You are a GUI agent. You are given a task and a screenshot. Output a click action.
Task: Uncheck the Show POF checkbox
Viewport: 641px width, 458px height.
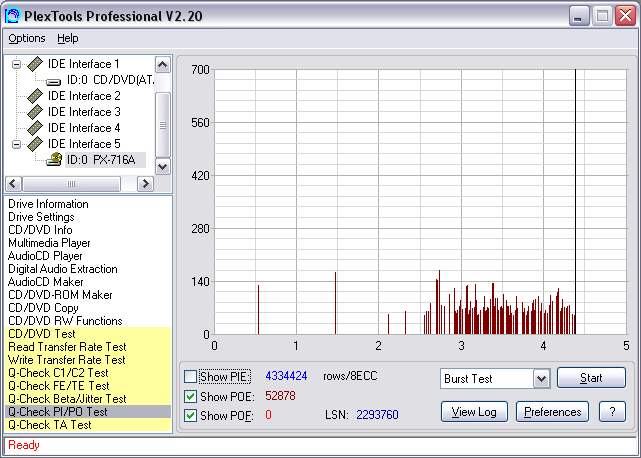[x=191, y=415]
